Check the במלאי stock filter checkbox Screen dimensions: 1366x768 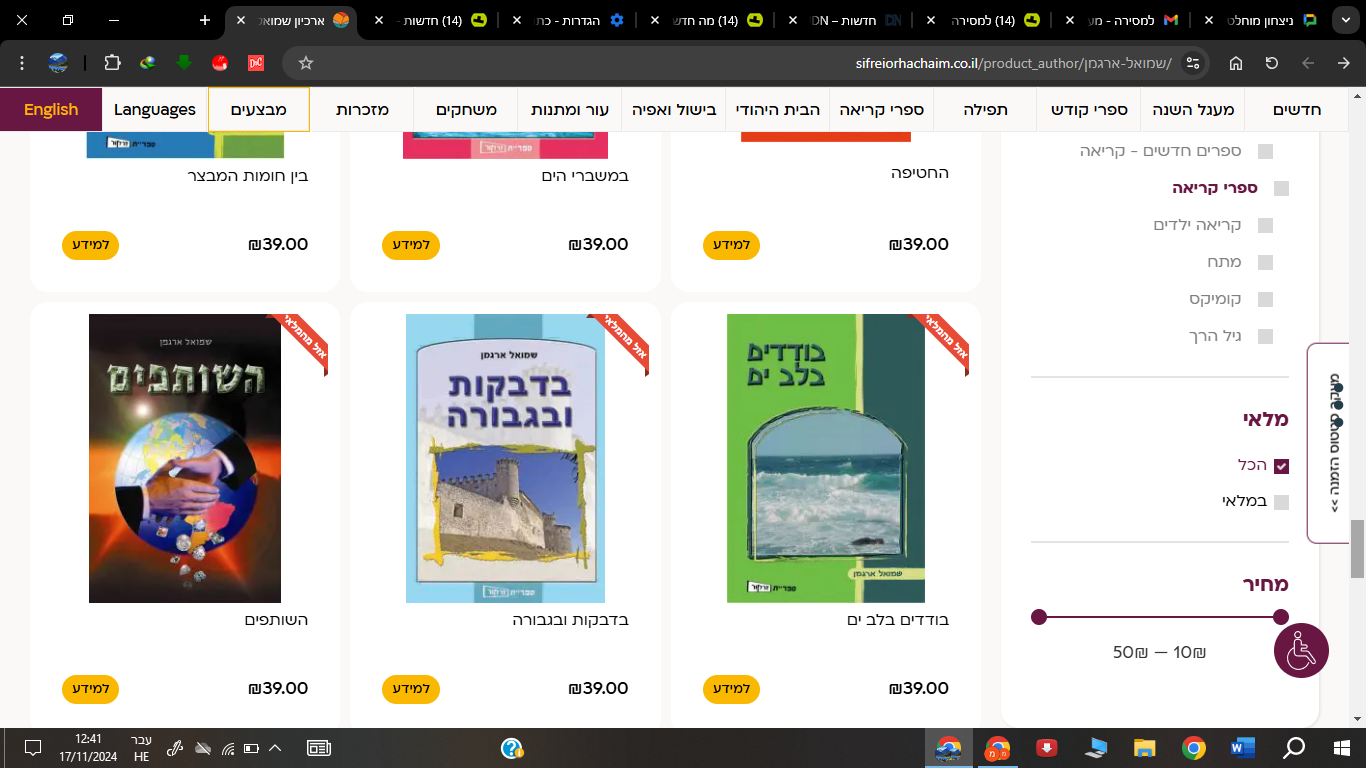(1281, 502)
